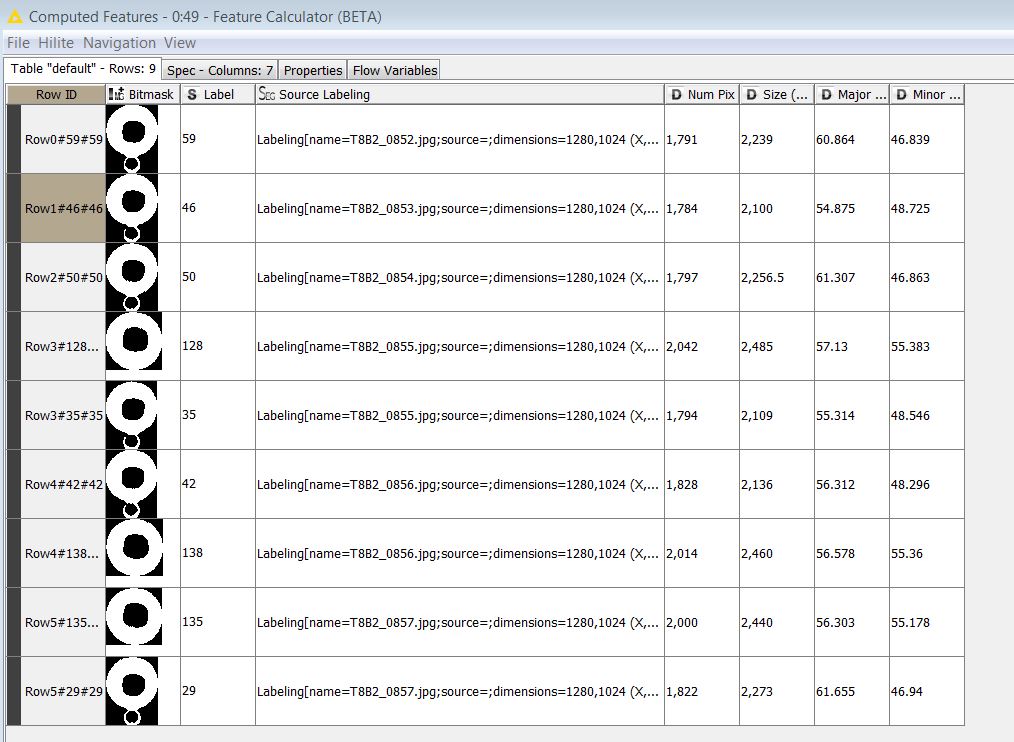This screenshot has width=1014, height=742.
Task: Click the warning triangle icon in title bar
Action: (x=14, y=17)
